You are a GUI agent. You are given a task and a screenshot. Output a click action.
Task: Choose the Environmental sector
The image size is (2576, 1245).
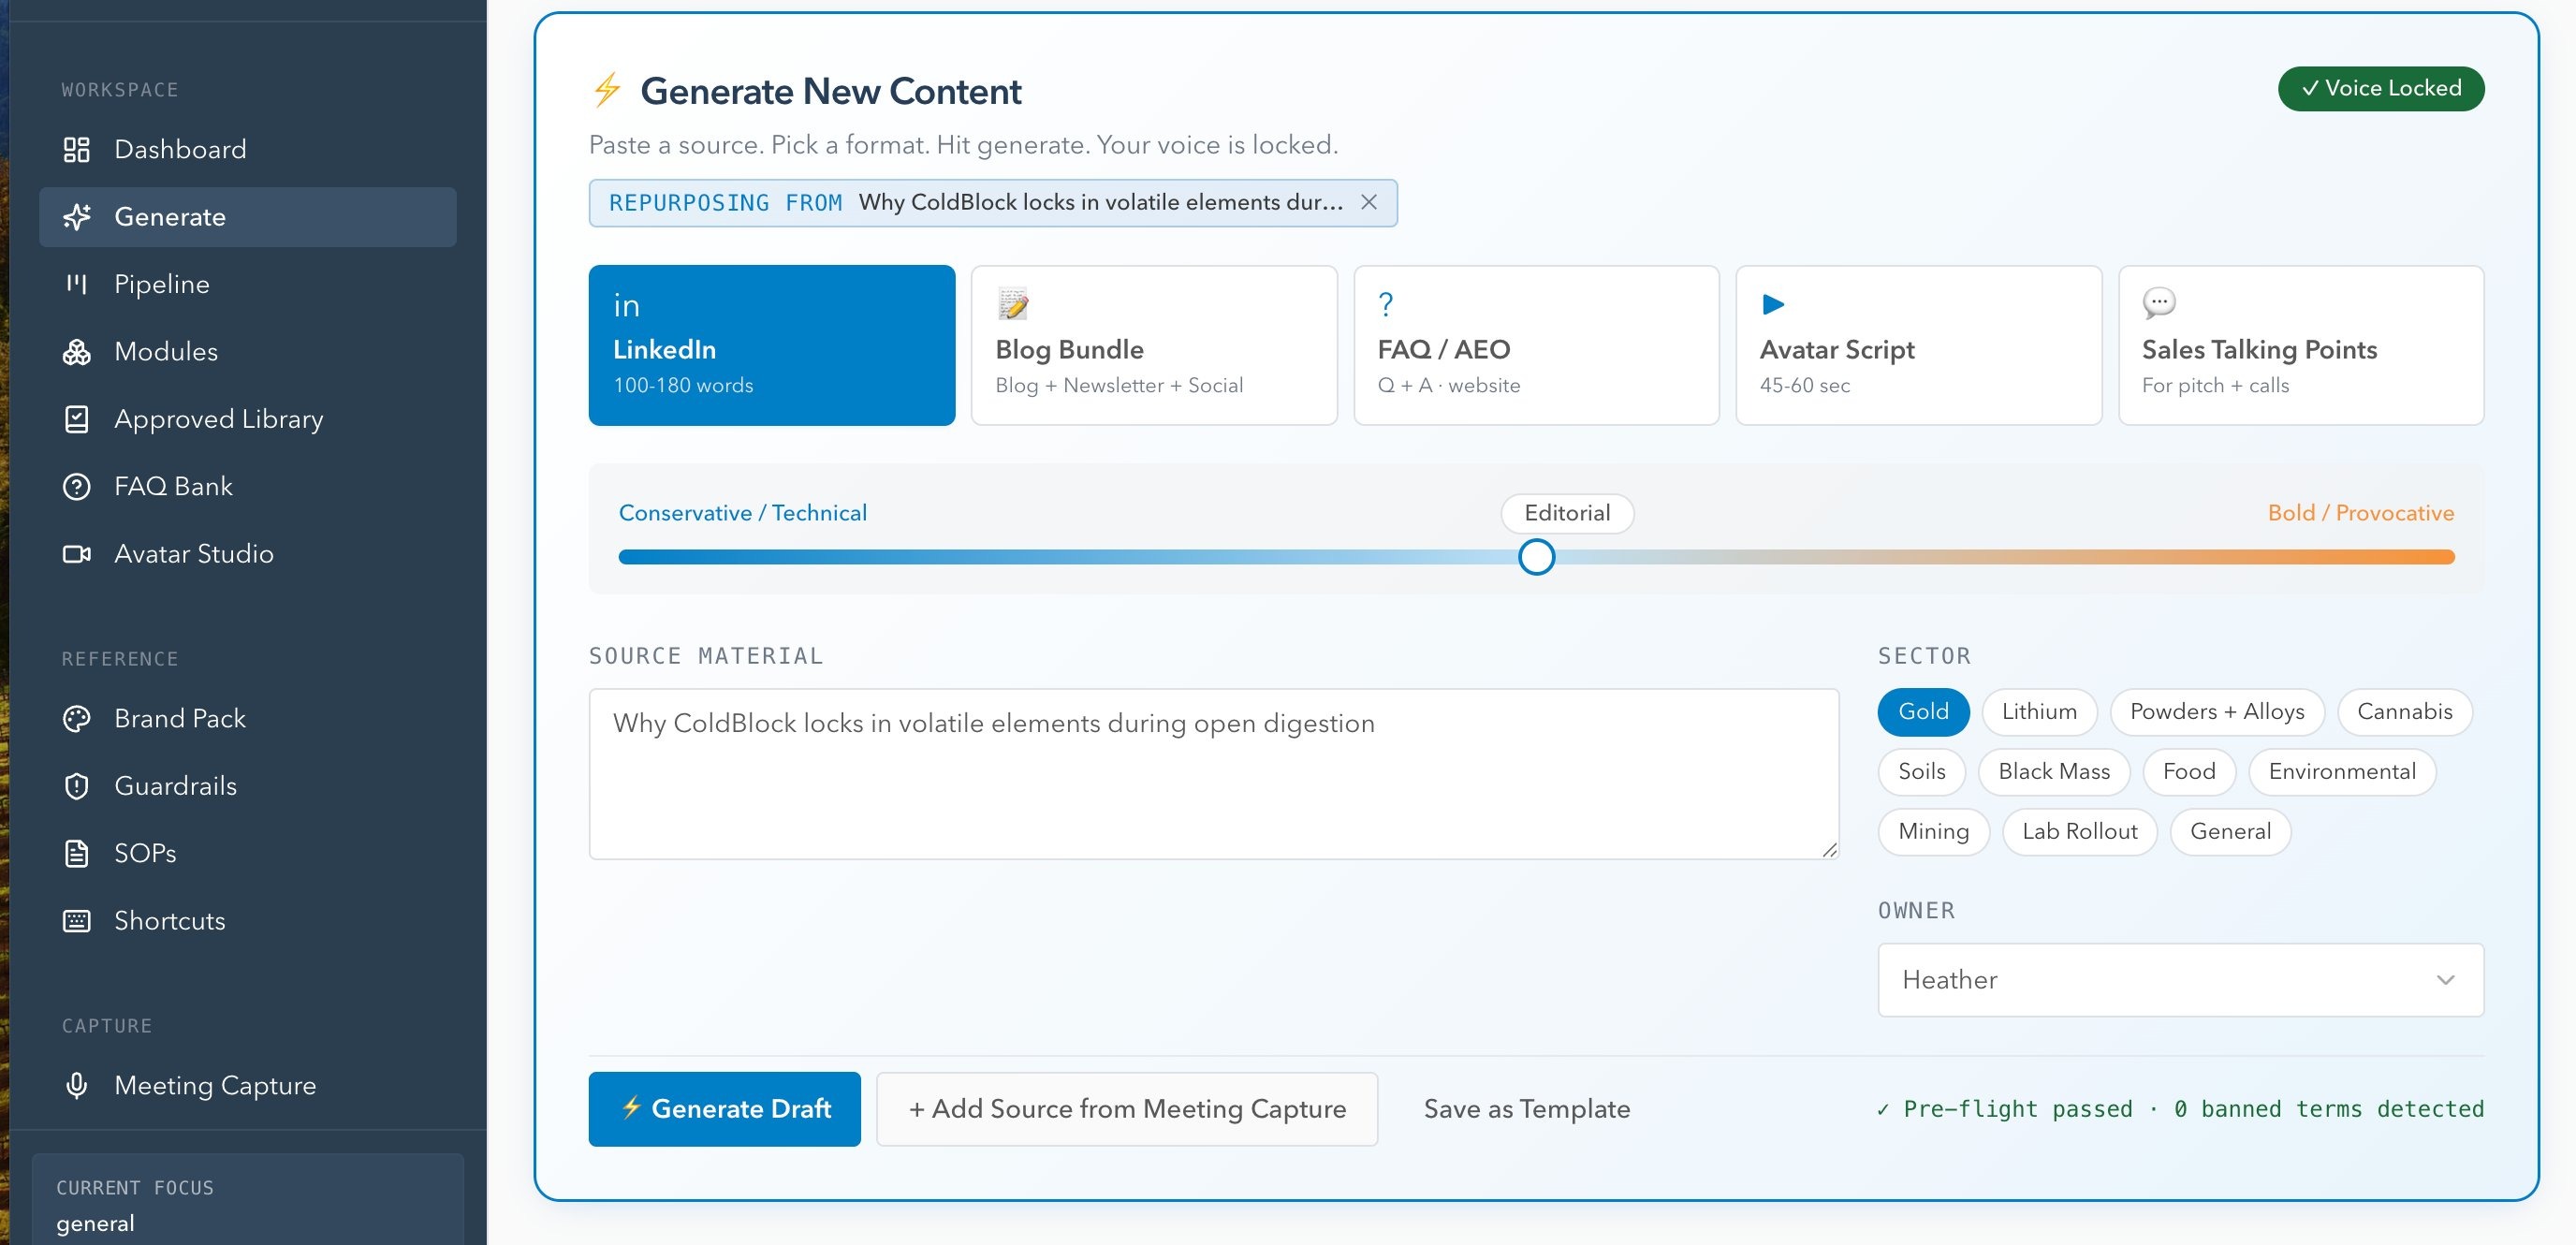pyautogui.click(x=2342, y=772)
